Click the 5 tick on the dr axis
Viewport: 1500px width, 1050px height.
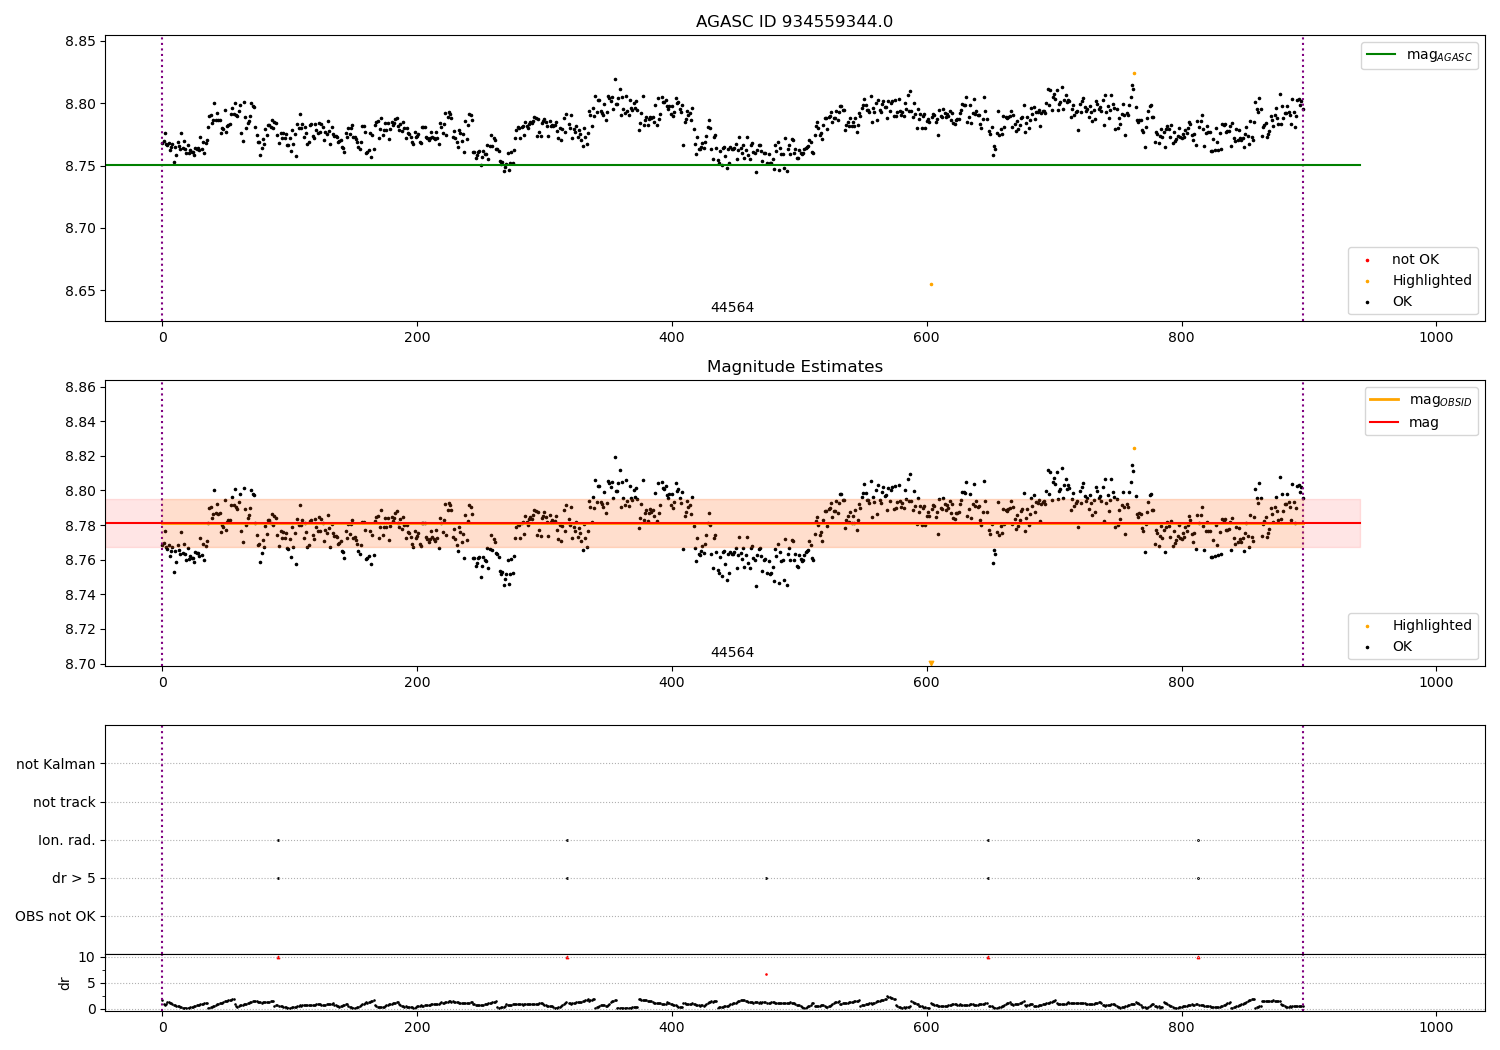[92, 983]
